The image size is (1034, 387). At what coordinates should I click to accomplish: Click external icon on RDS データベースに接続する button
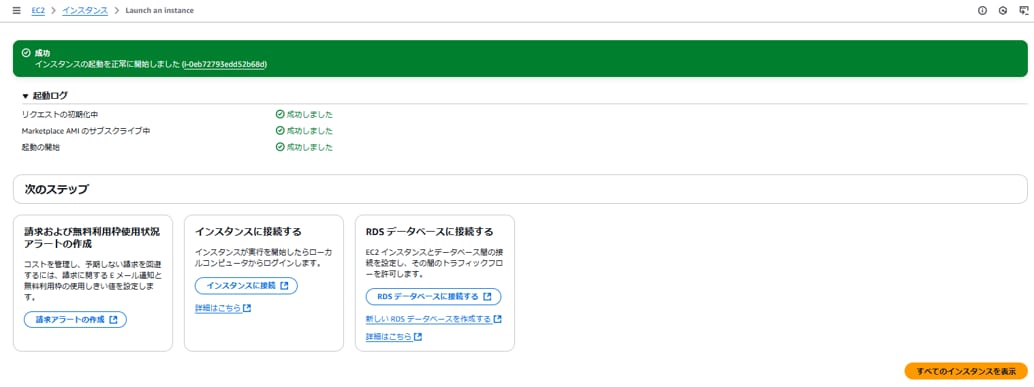pos(487,297)
